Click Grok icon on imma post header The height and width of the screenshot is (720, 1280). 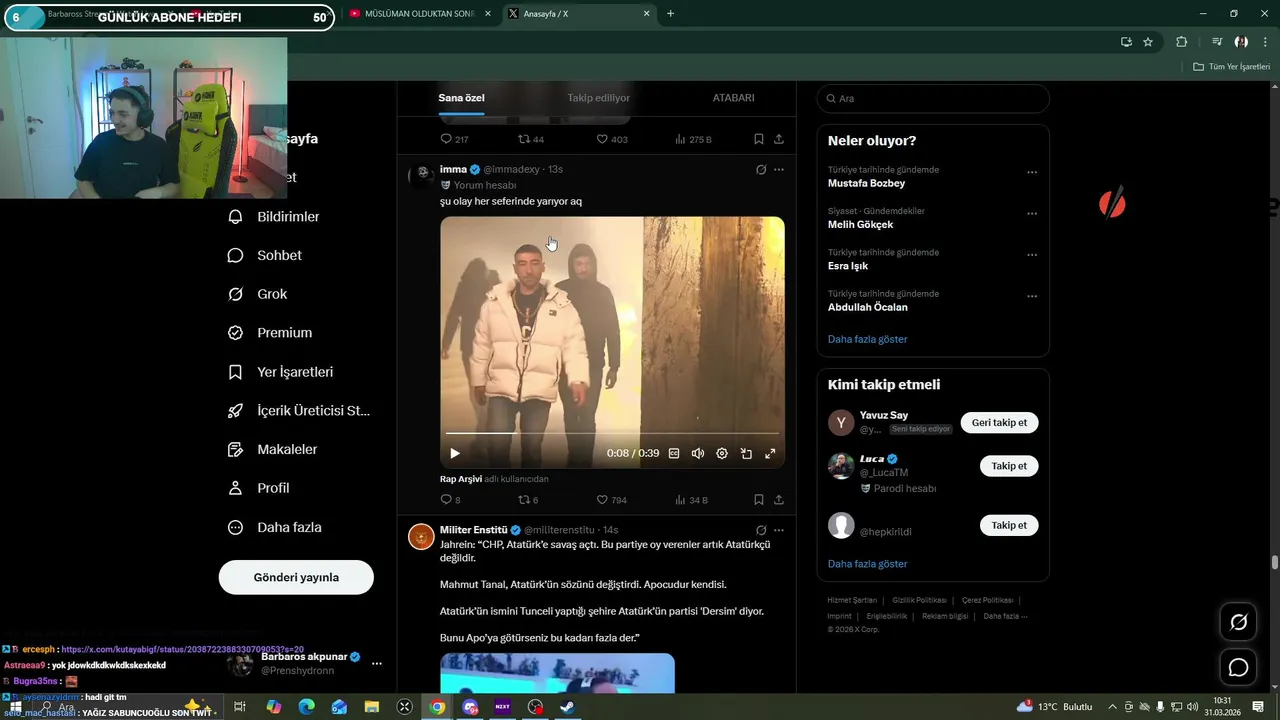761,170
